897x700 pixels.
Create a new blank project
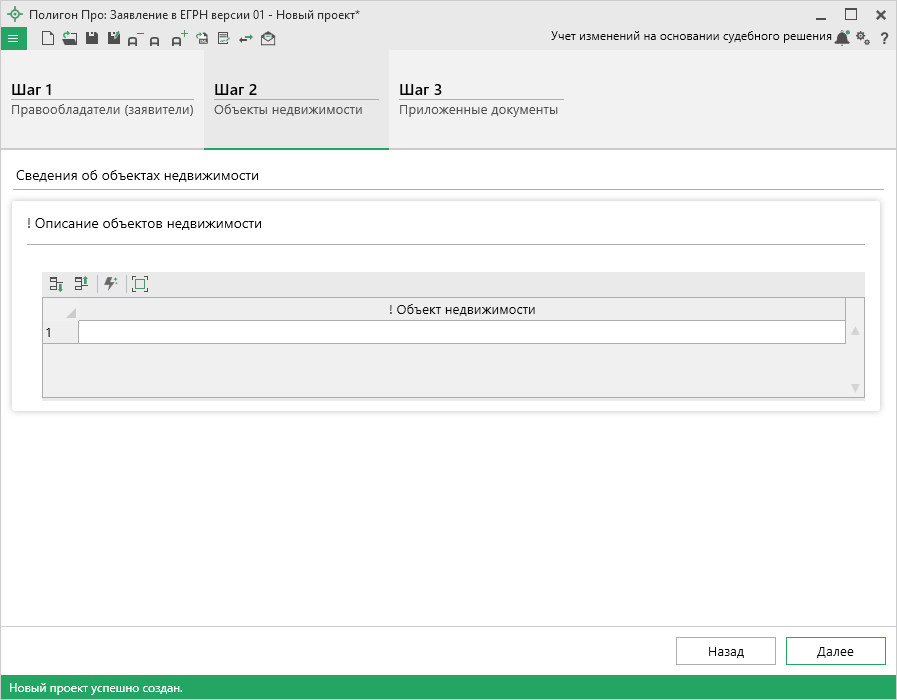pos(47,39)
